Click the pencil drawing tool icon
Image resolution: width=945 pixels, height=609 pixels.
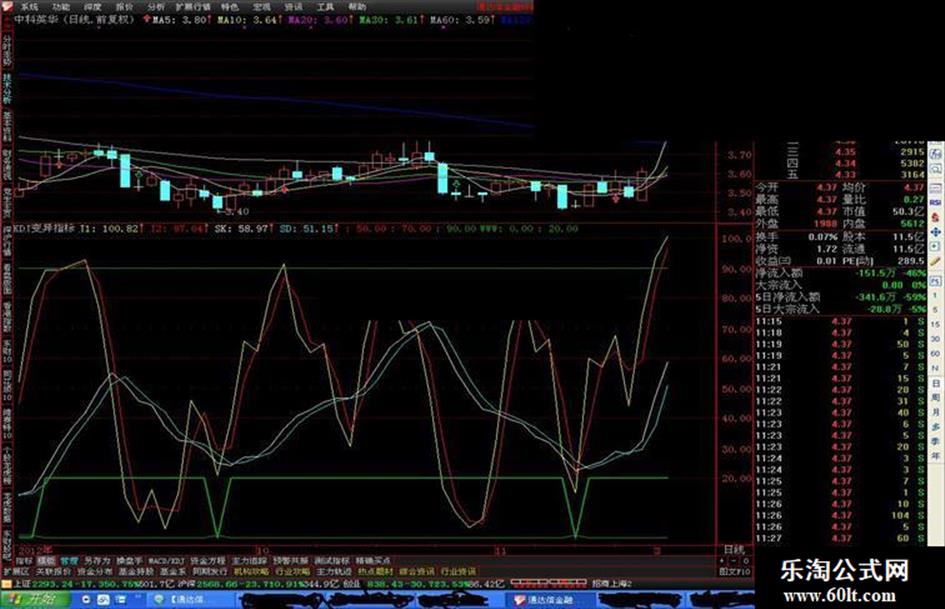click(935, 262)
